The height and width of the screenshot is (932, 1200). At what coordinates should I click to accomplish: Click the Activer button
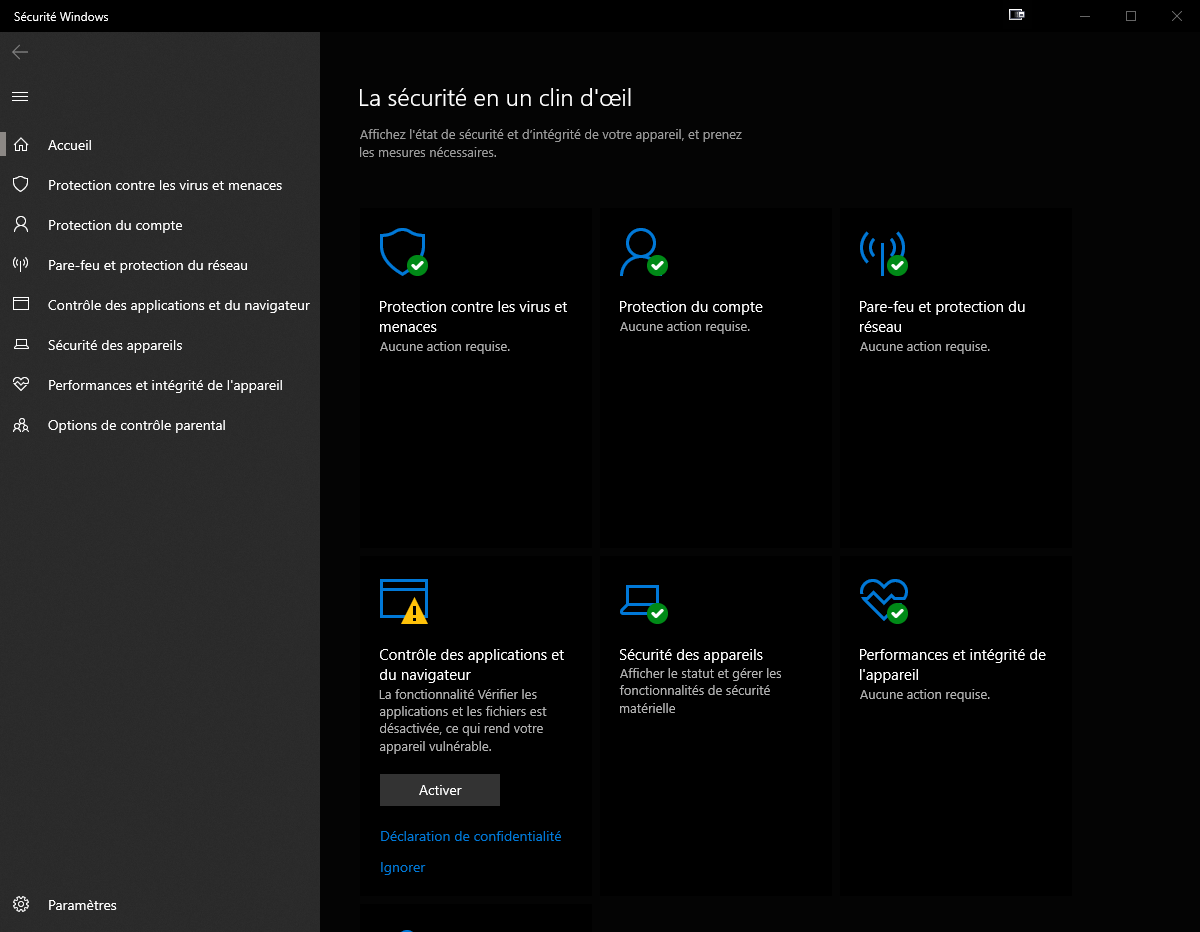coord(440,790)
